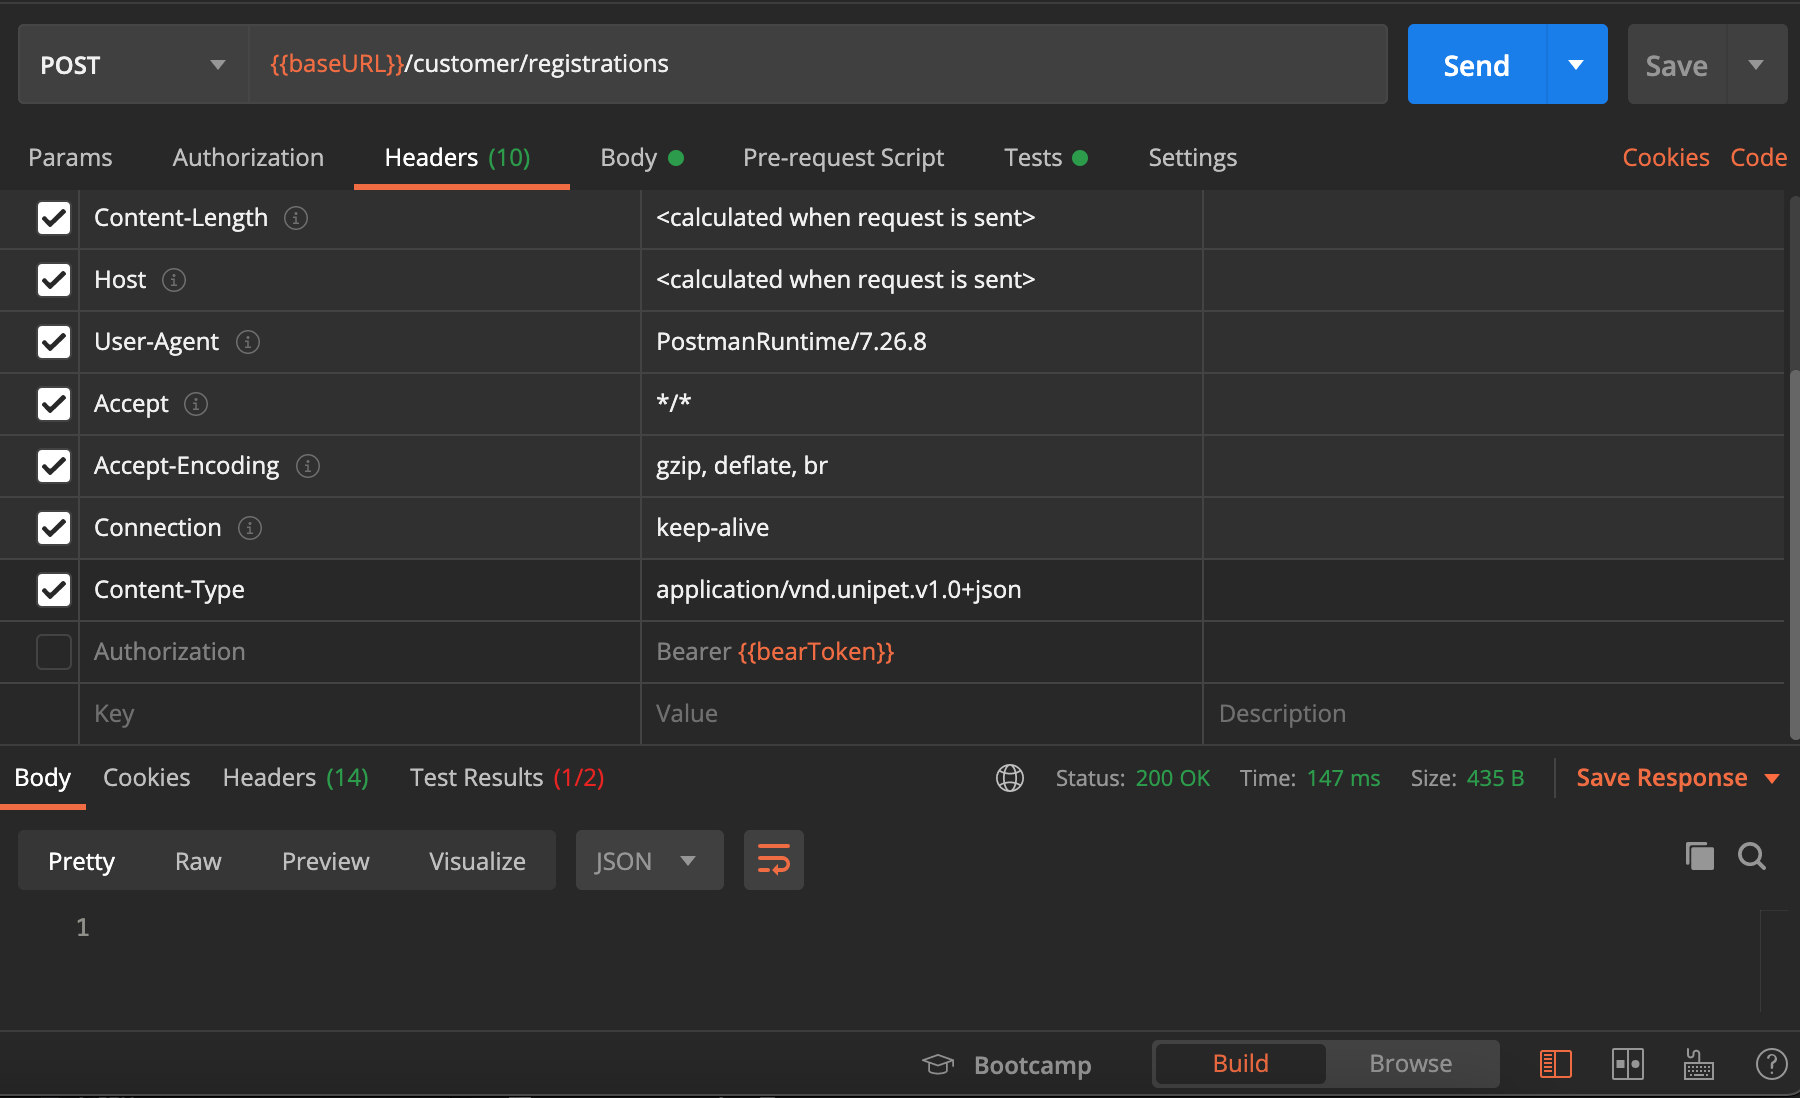
Task: Disable the Accept-Encoding header checkbox
Action: (53, 466)
